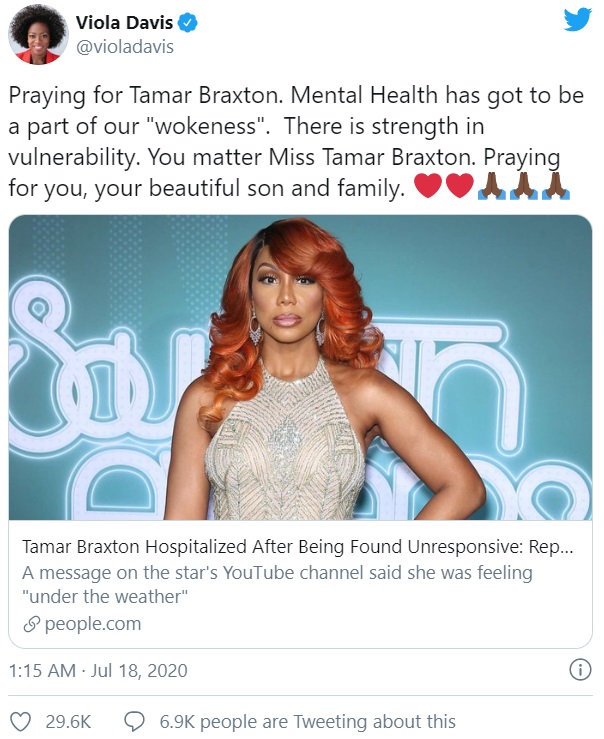The image size is (604, 739).
Task: Click the people.com source link
Action: click(x=93, y=624)
